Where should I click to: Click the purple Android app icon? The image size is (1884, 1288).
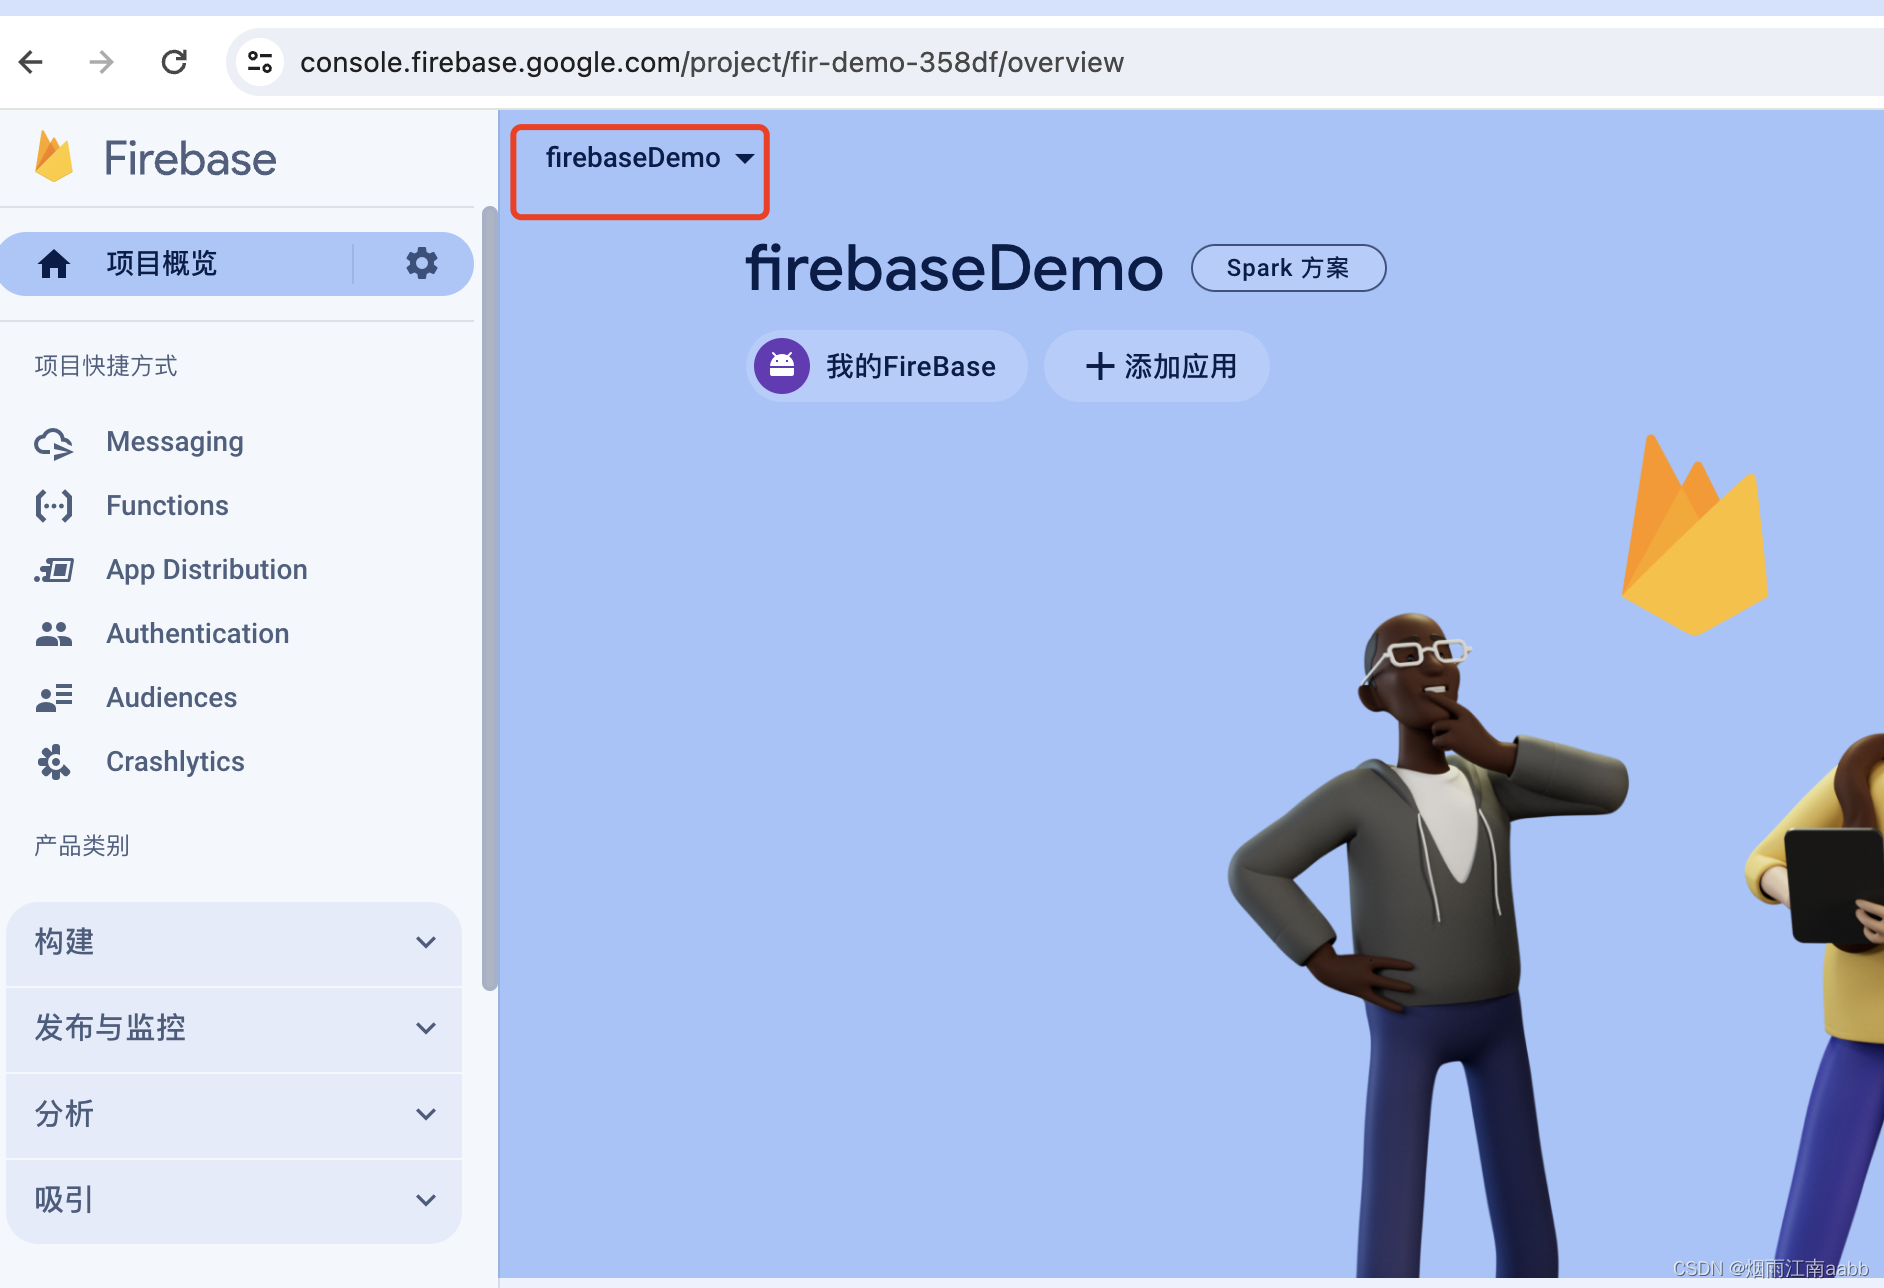click(x=782, y=366)
